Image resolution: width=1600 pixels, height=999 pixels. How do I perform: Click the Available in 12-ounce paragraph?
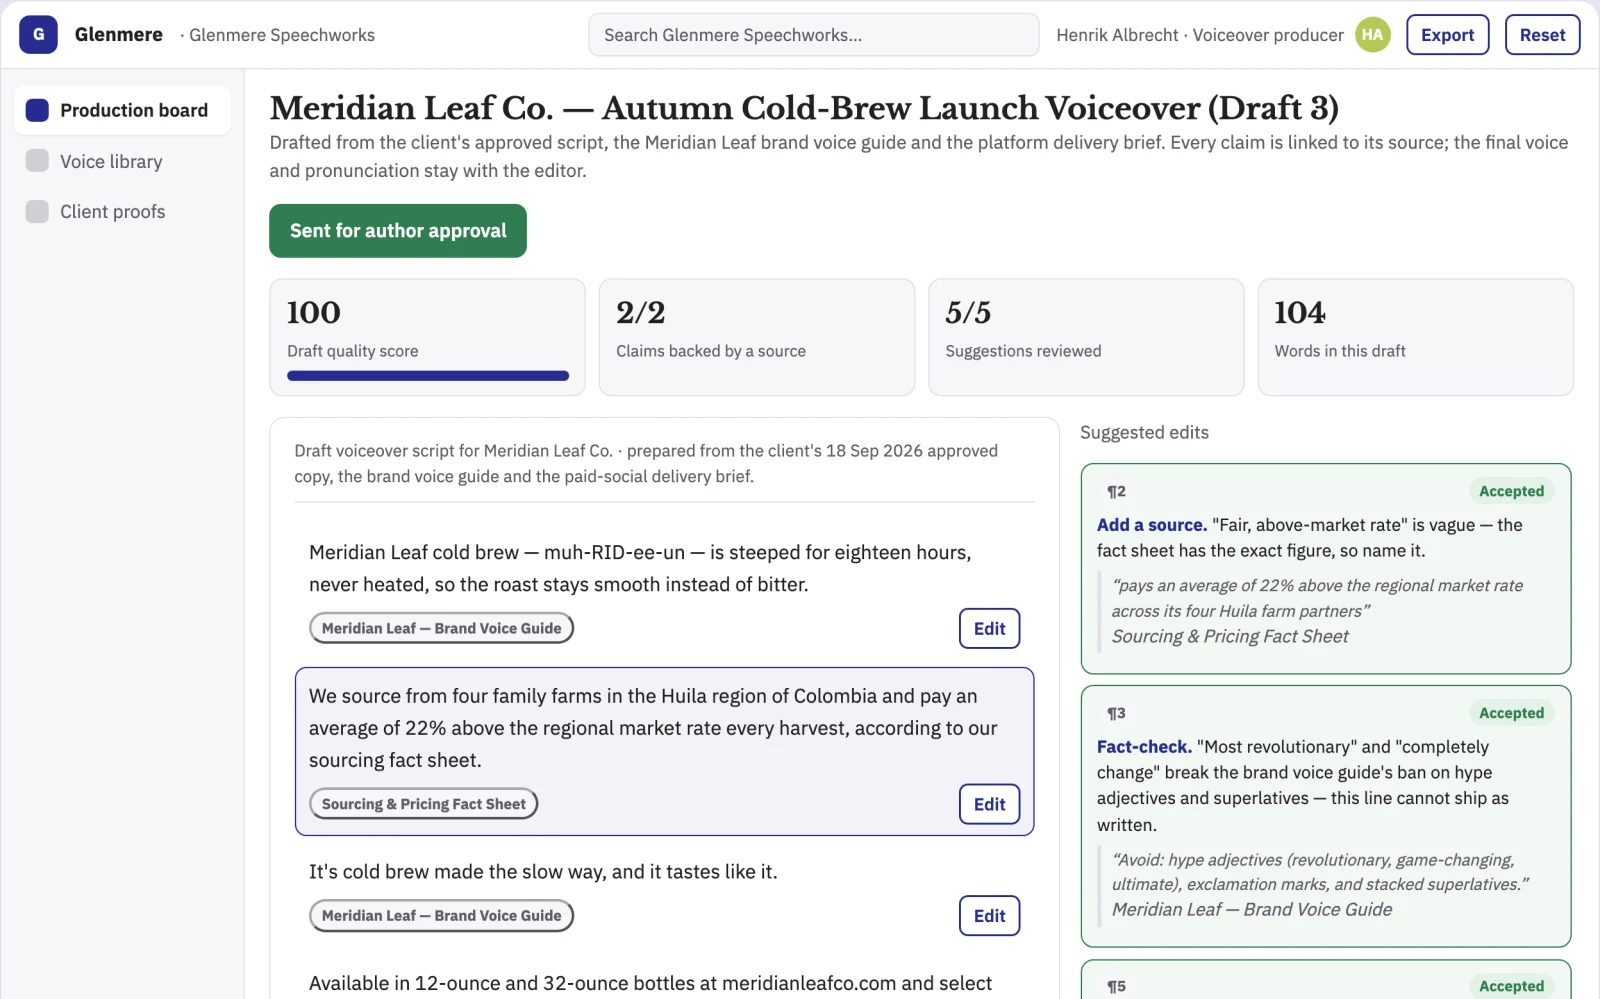[650, 983]
